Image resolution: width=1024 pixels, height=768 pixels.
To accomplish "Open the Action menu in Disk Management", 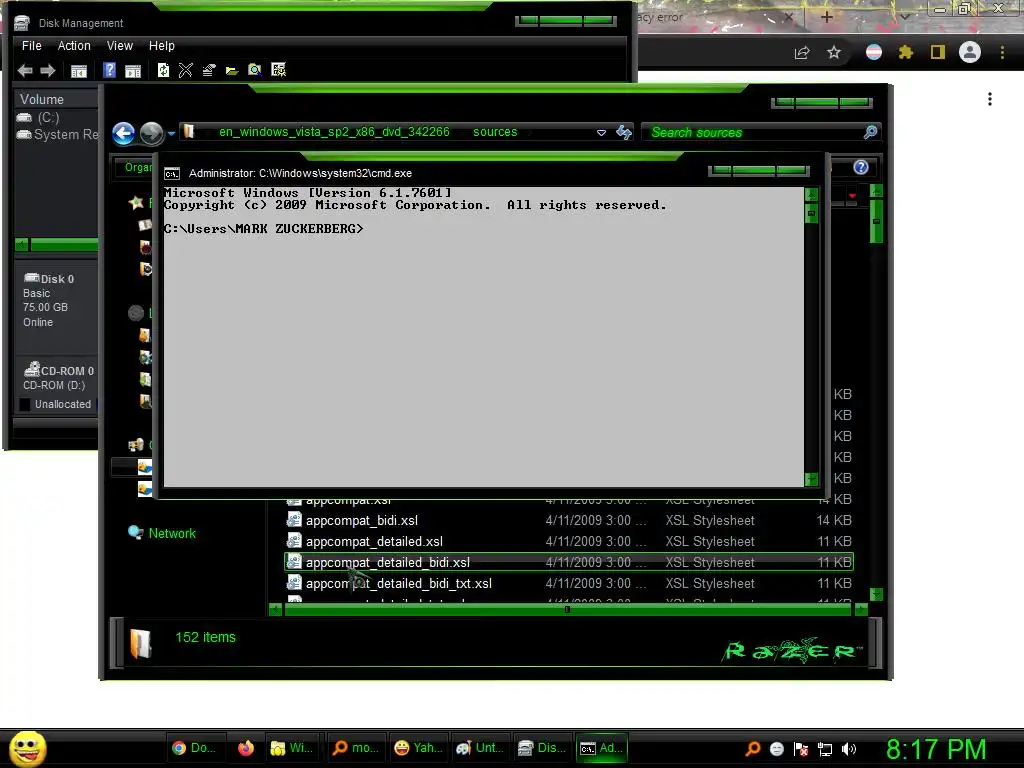I will [x=74, y=46].
